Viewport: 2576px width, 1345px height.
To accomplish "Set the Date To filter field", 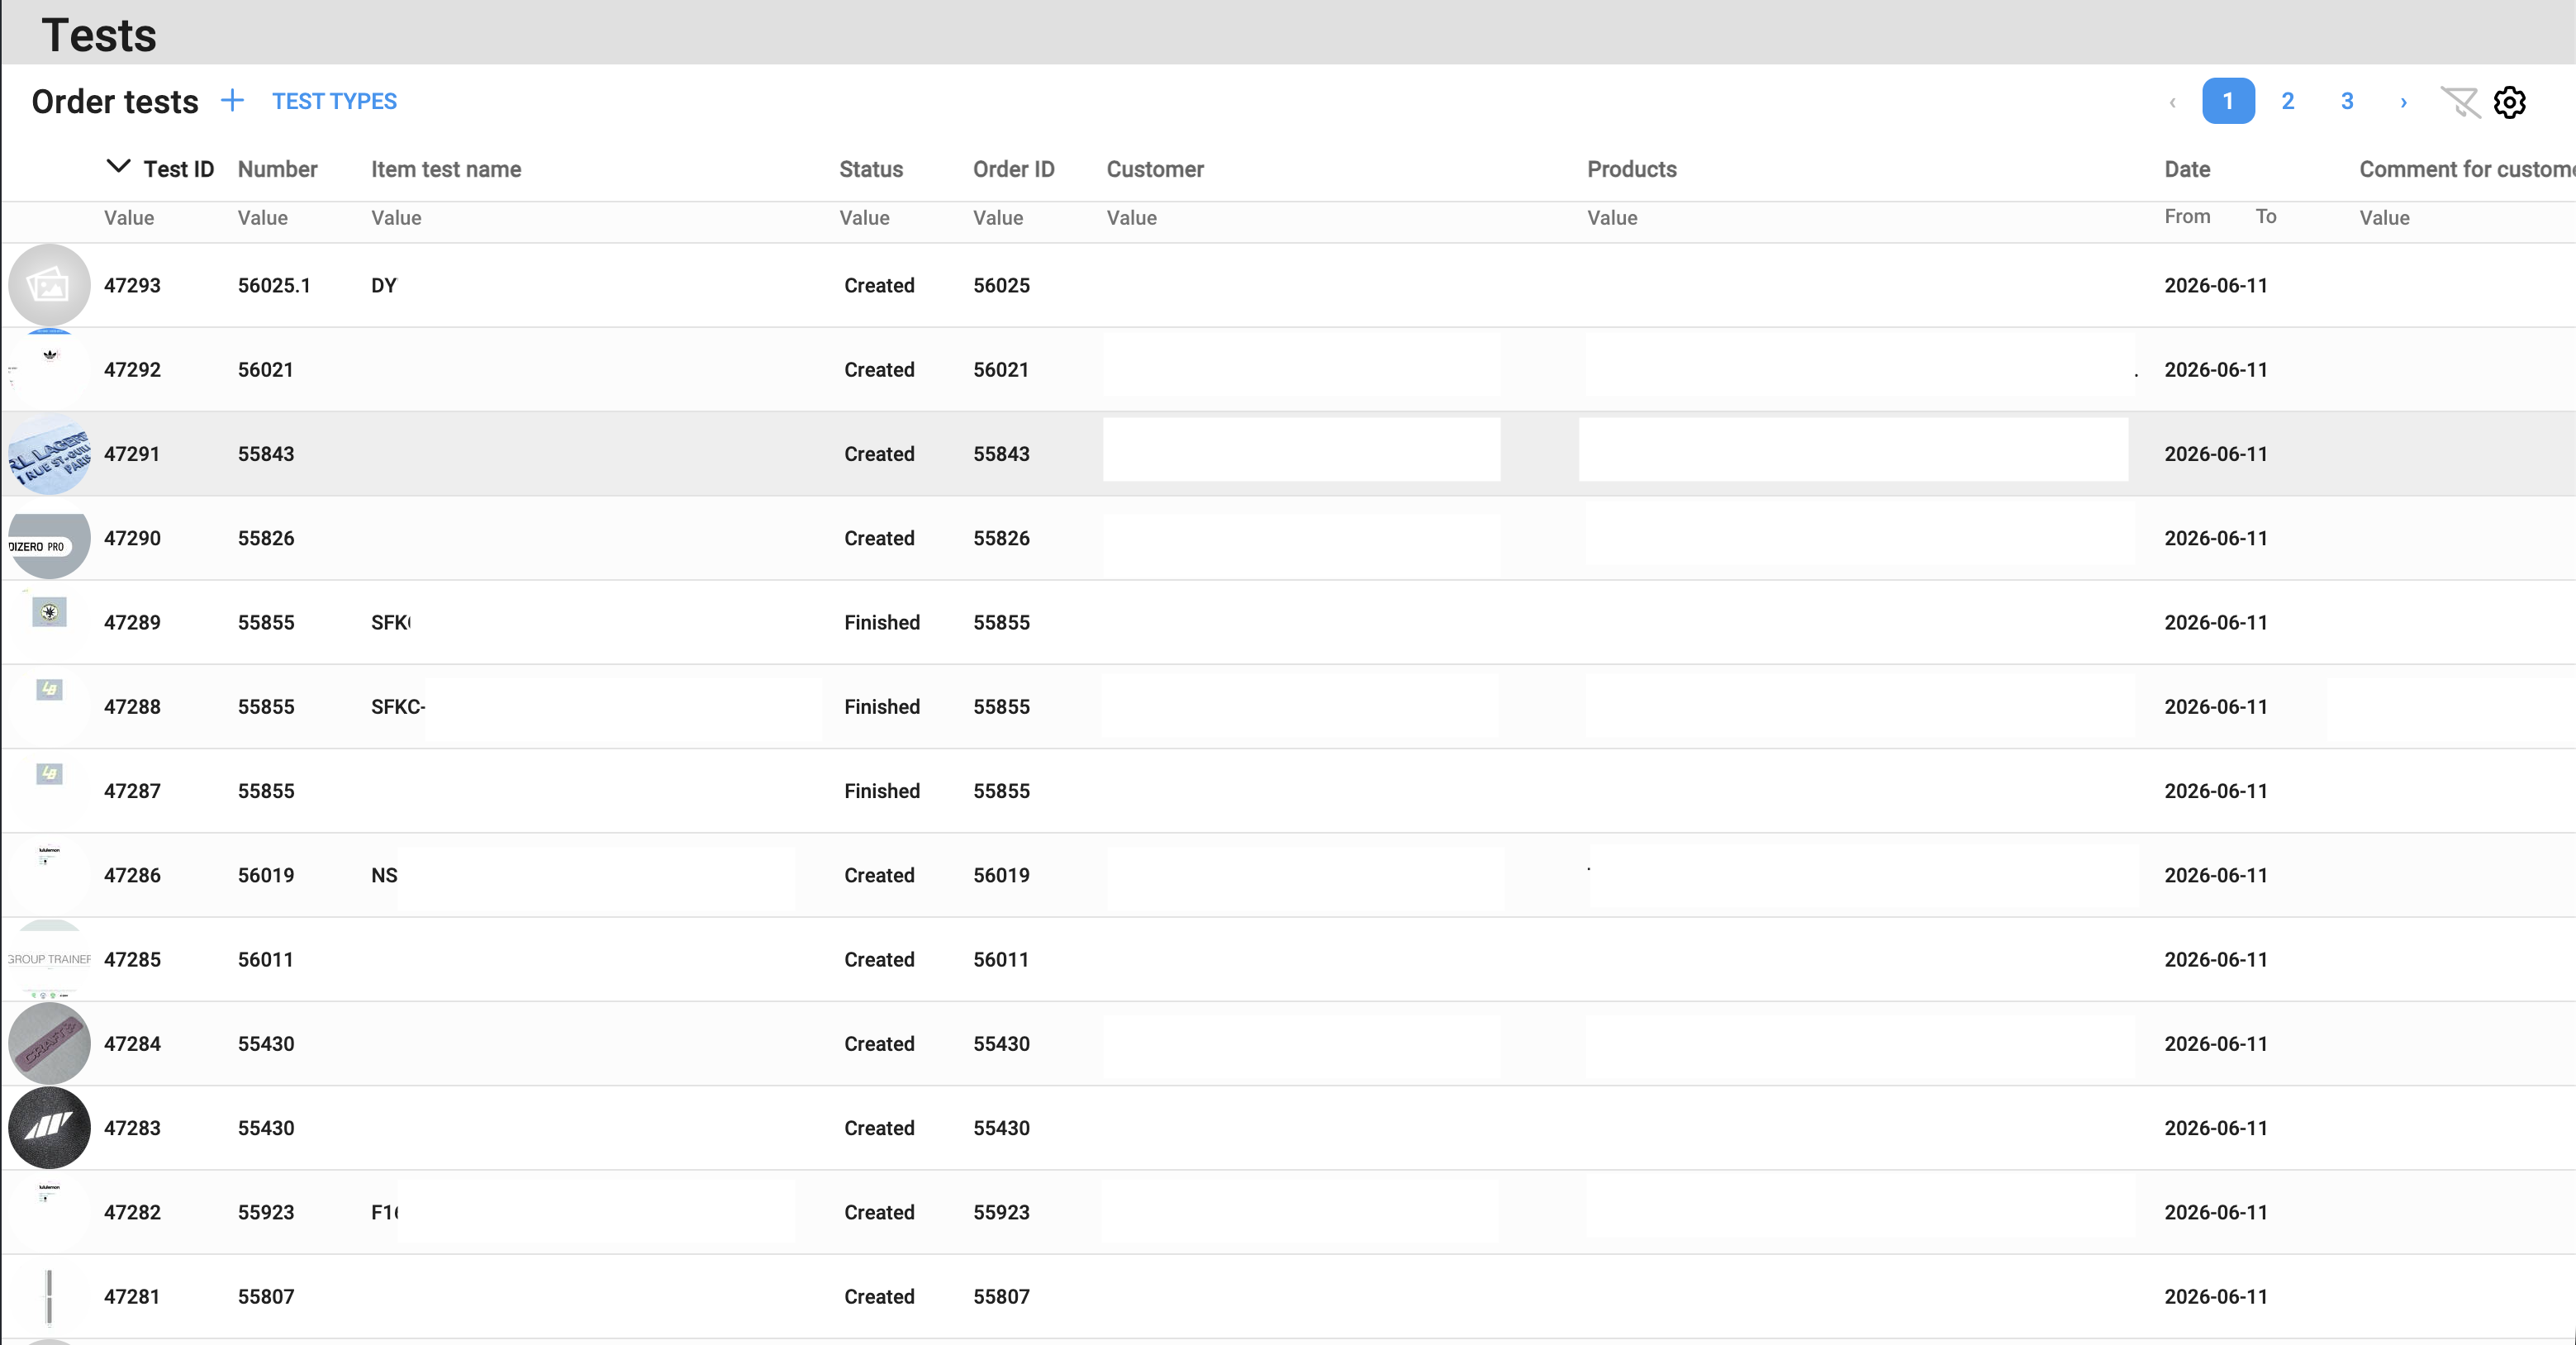I will 2290,217.
